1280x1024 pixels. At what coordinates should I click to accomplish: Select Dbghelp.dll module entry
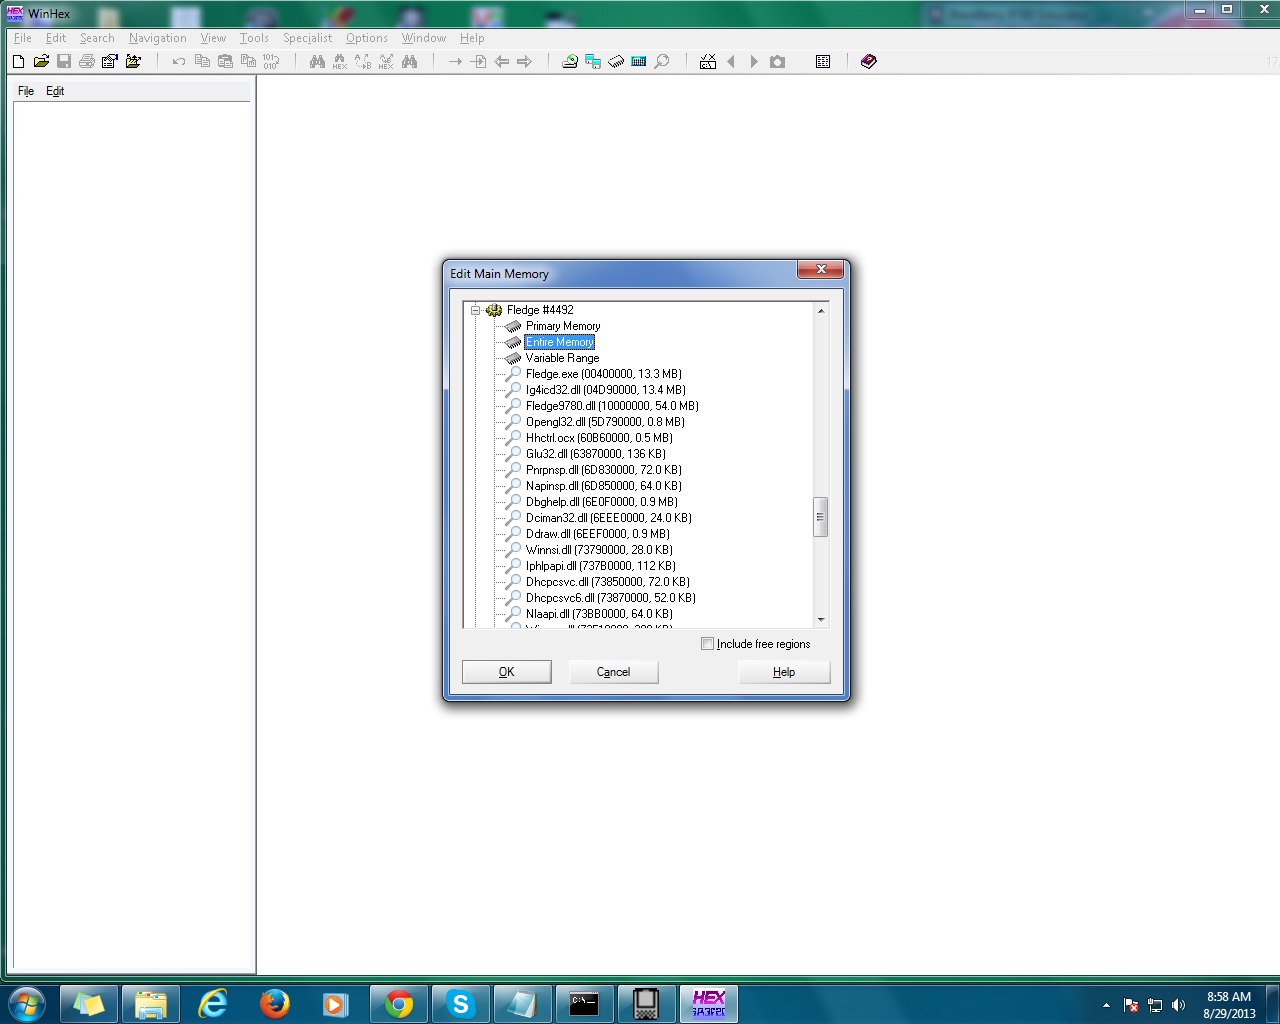coord(602,502)
